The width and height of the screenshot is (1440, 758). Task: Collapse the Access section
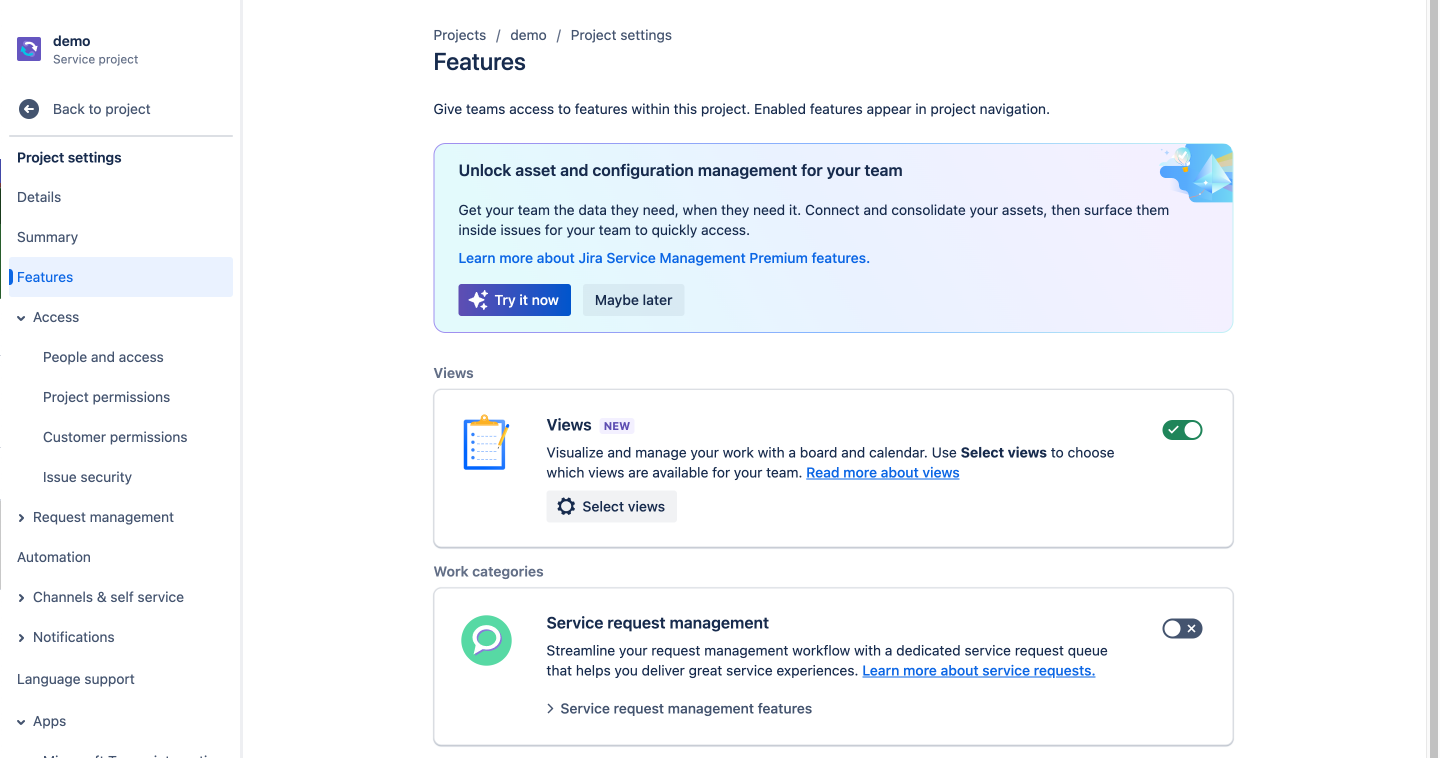pos(21,318)
